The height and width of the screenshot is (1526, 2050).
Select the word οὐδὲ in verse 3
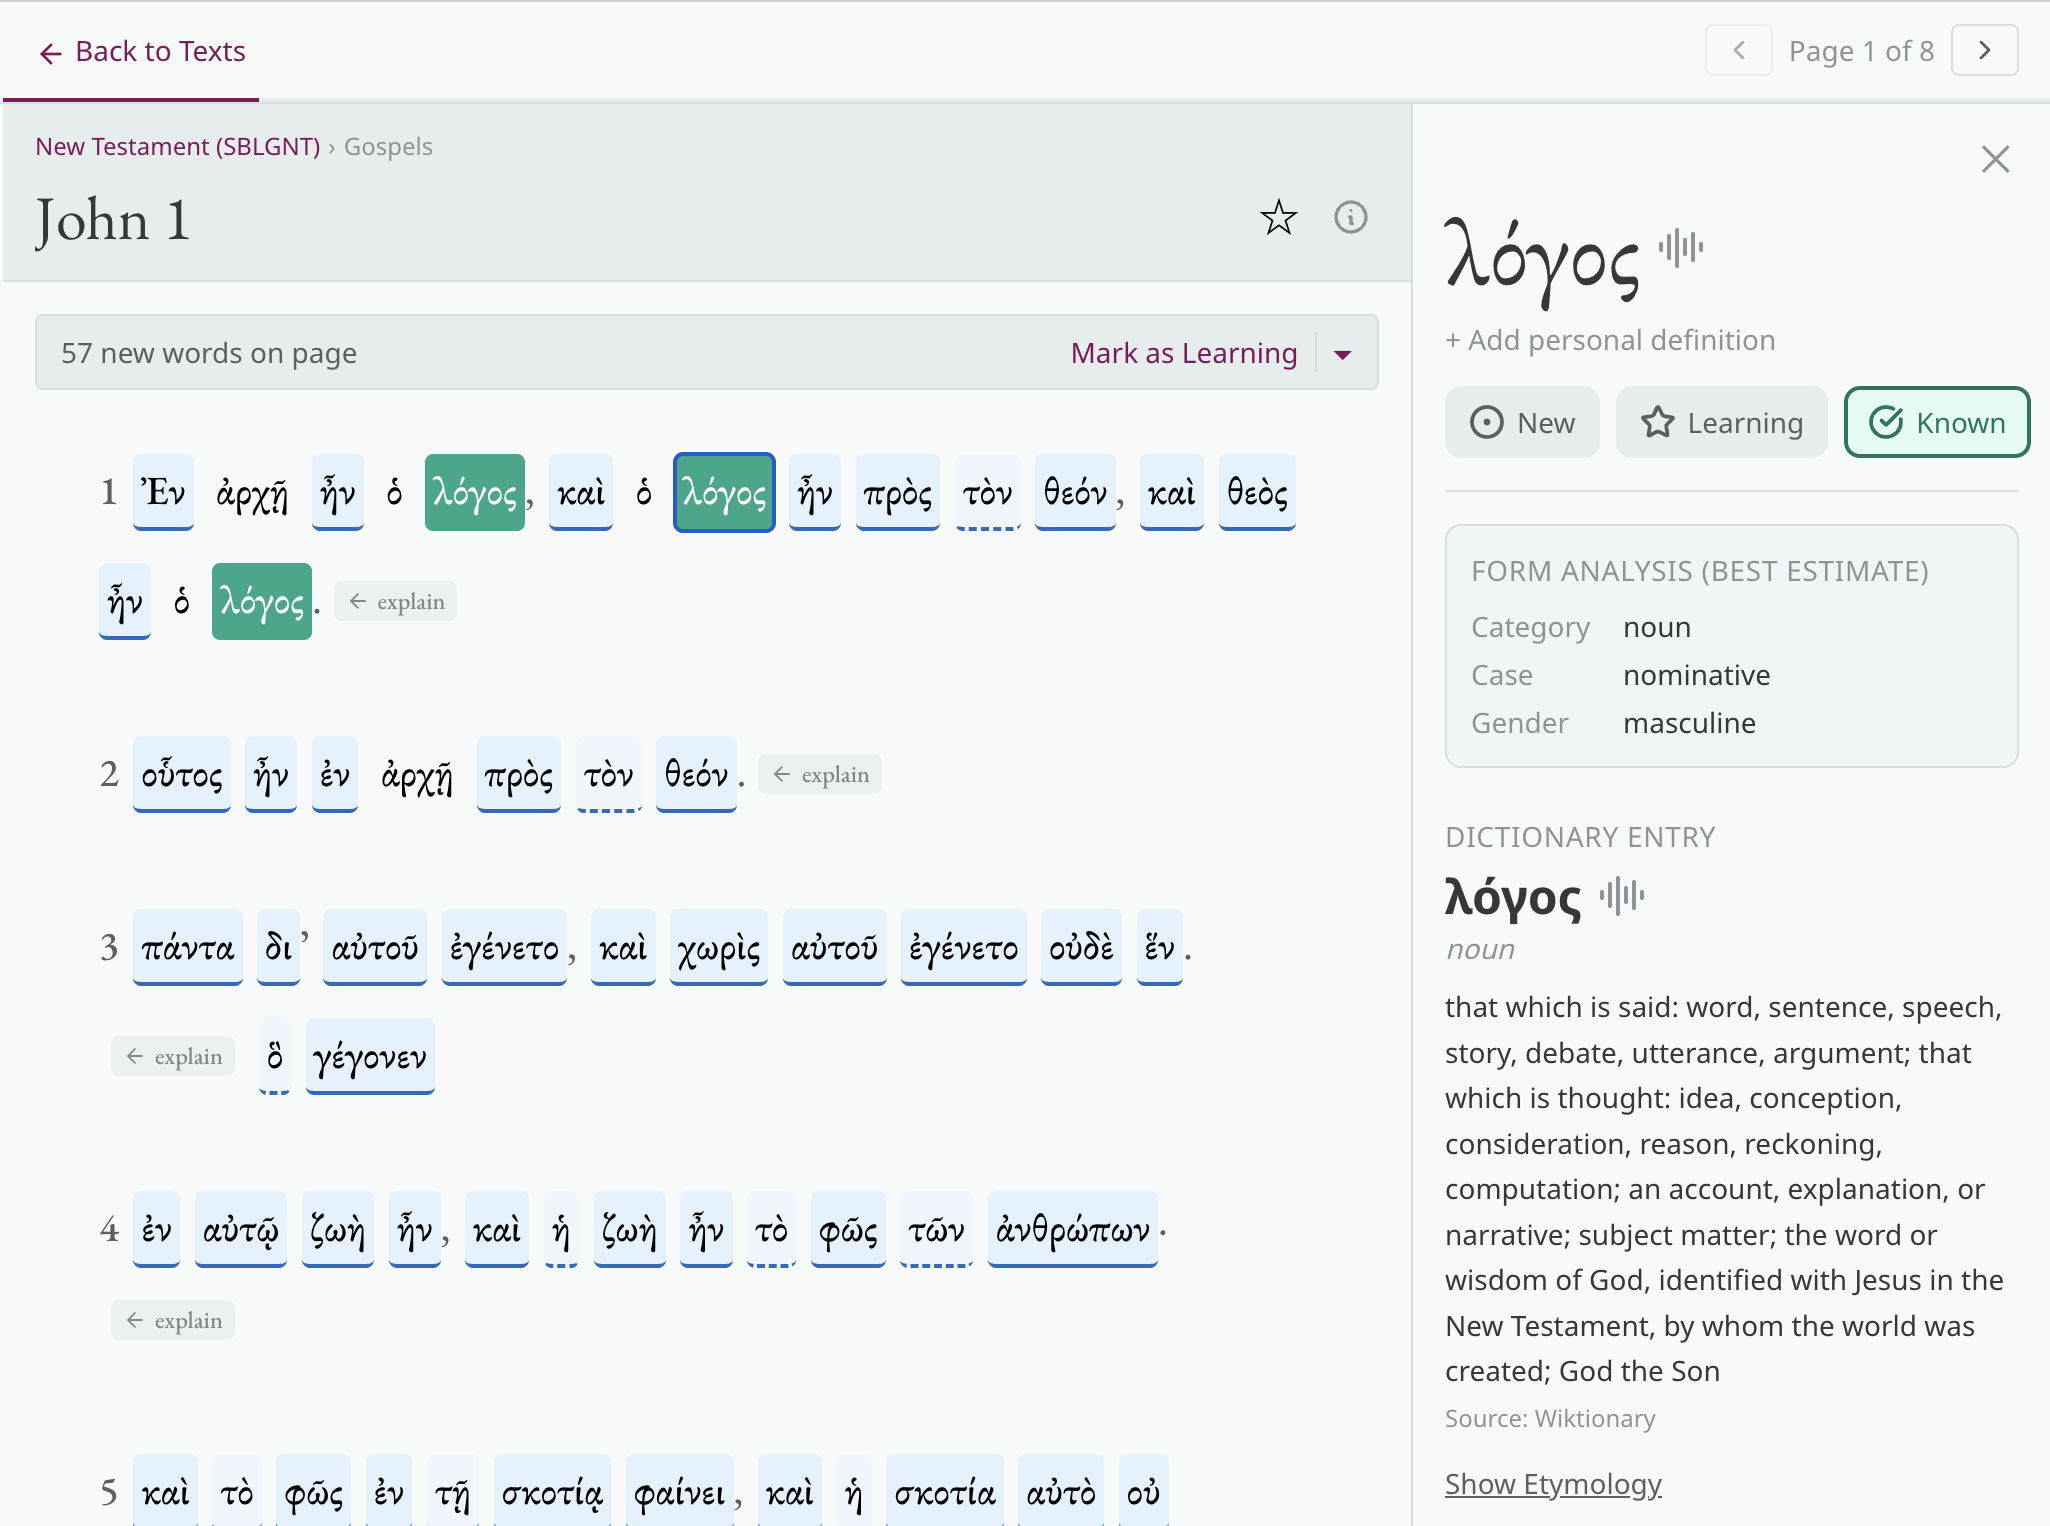coord(1081,947)
